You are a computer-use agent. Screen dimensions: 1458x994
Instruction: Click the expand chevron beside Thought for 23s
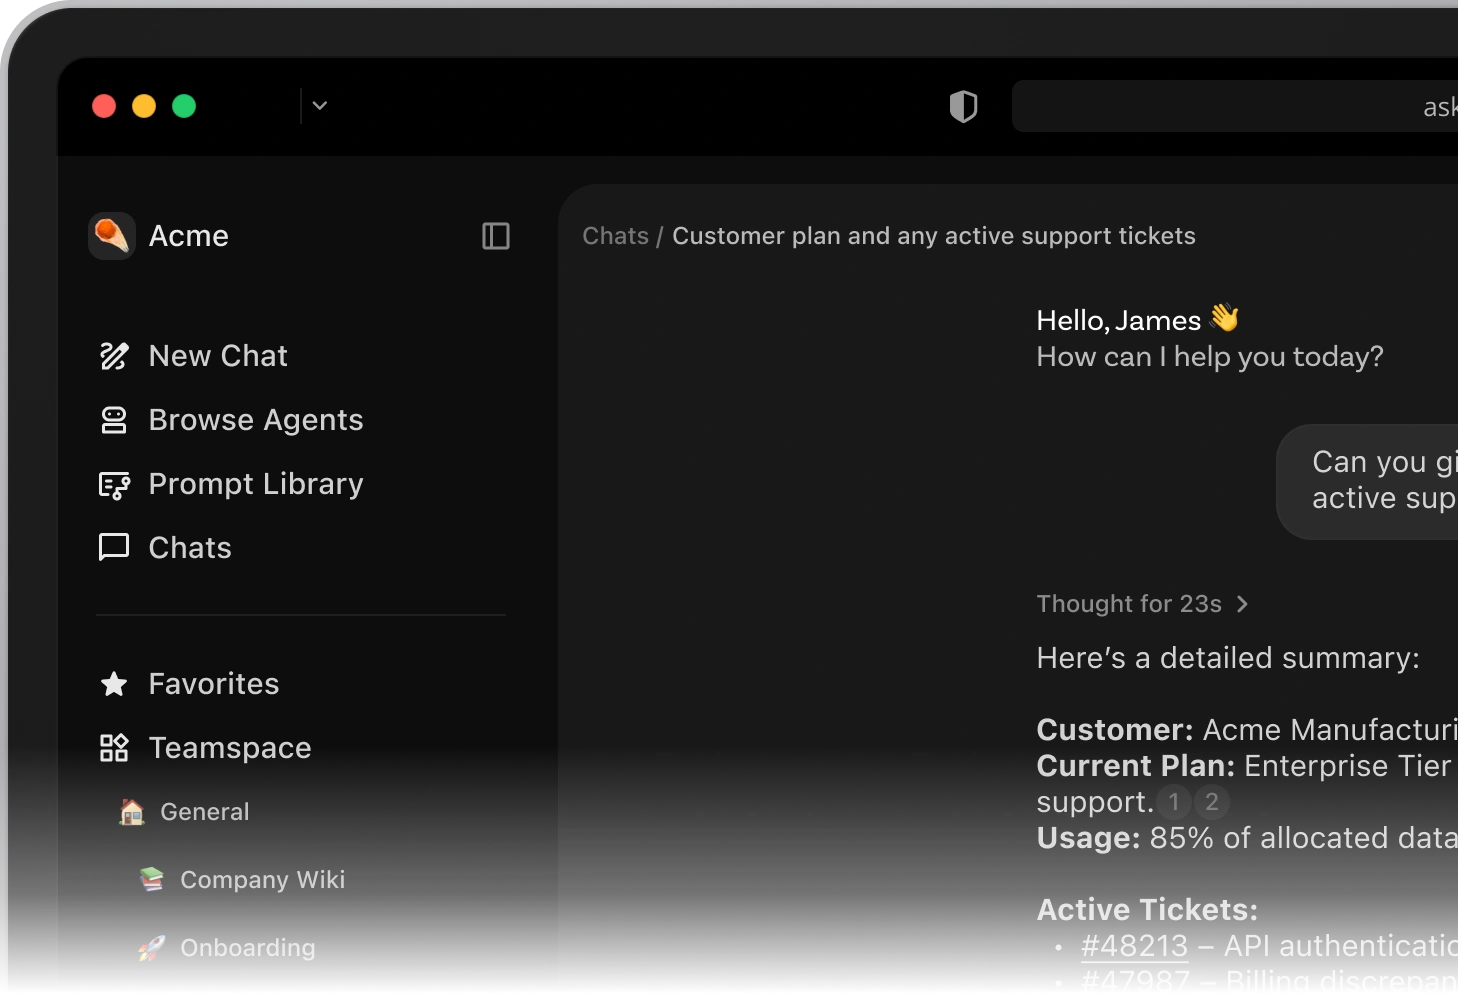[1242, 604]
